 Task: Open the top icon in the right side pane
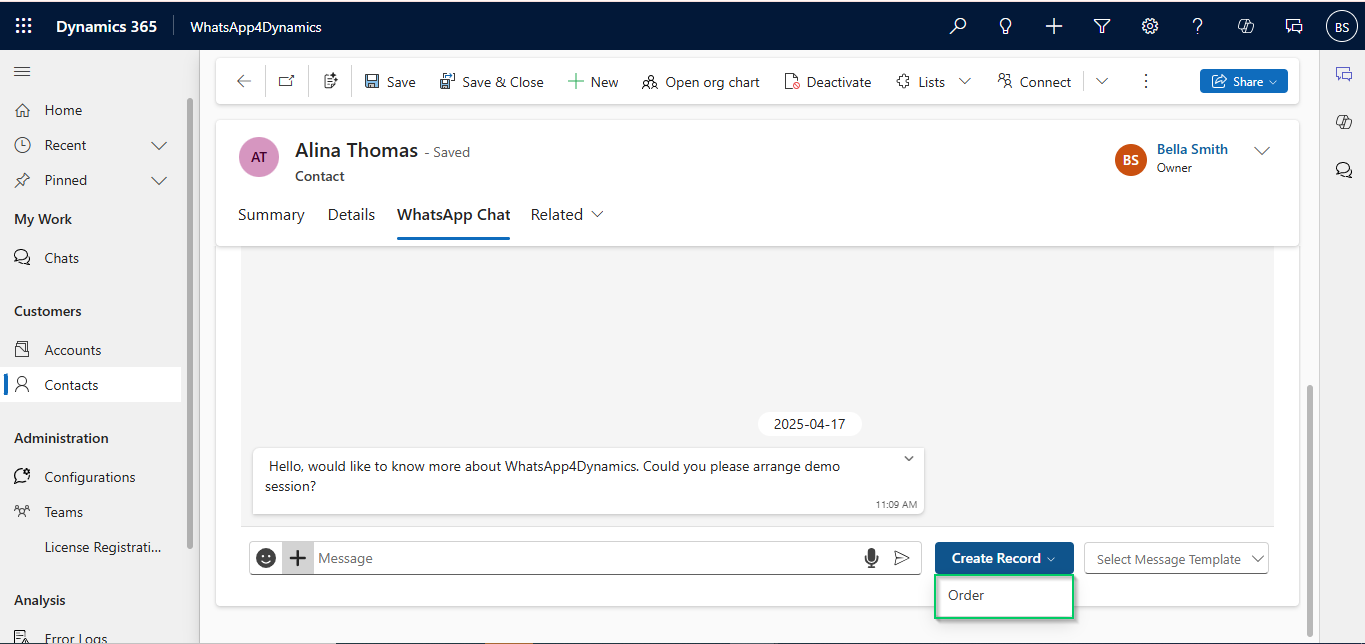click(x=1344, y=74)
